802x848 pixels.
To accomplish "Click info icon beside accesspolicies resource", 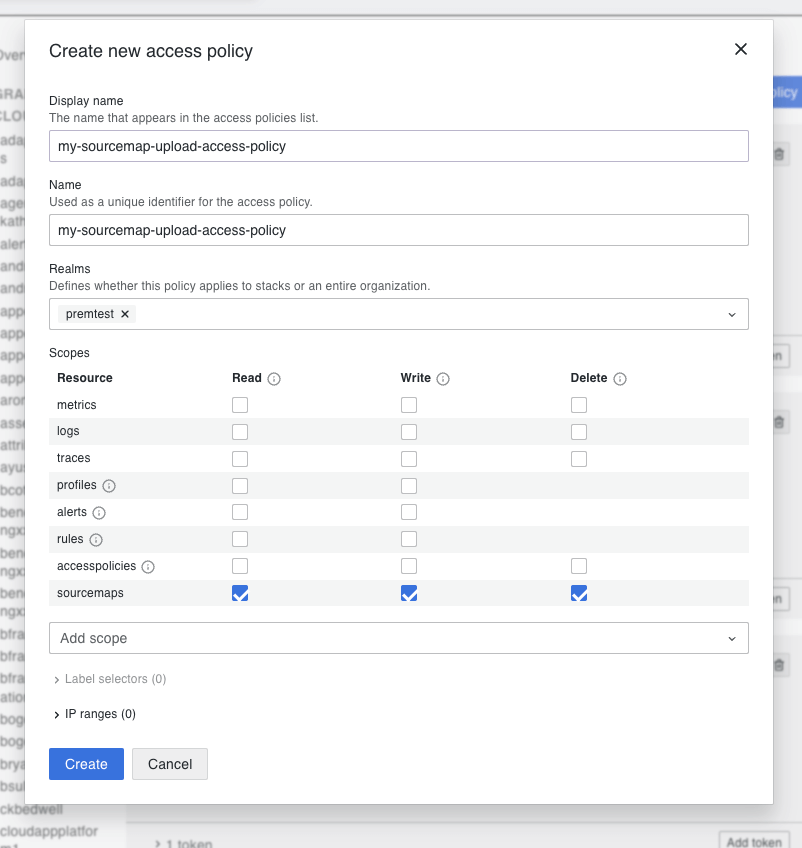I will point(148,566).
